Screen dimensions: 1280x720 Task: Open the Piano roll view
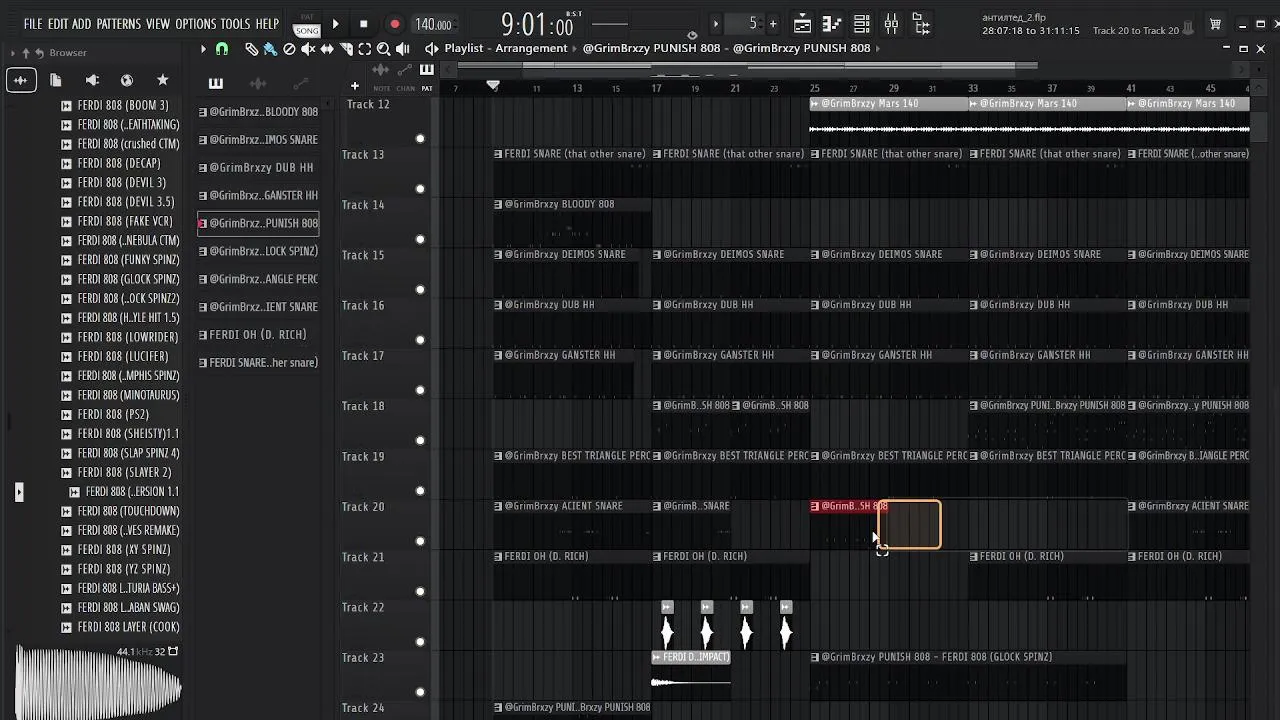click(832, 24)
